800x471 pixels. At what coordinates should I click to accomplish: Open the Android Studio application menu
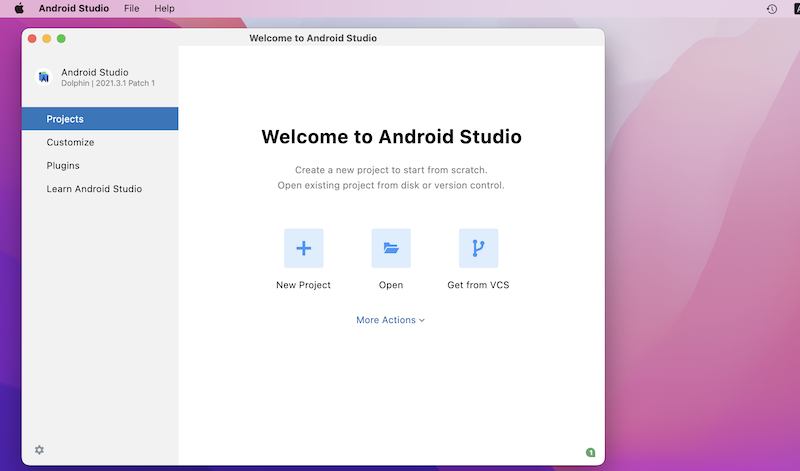click(x=73, y=8)
